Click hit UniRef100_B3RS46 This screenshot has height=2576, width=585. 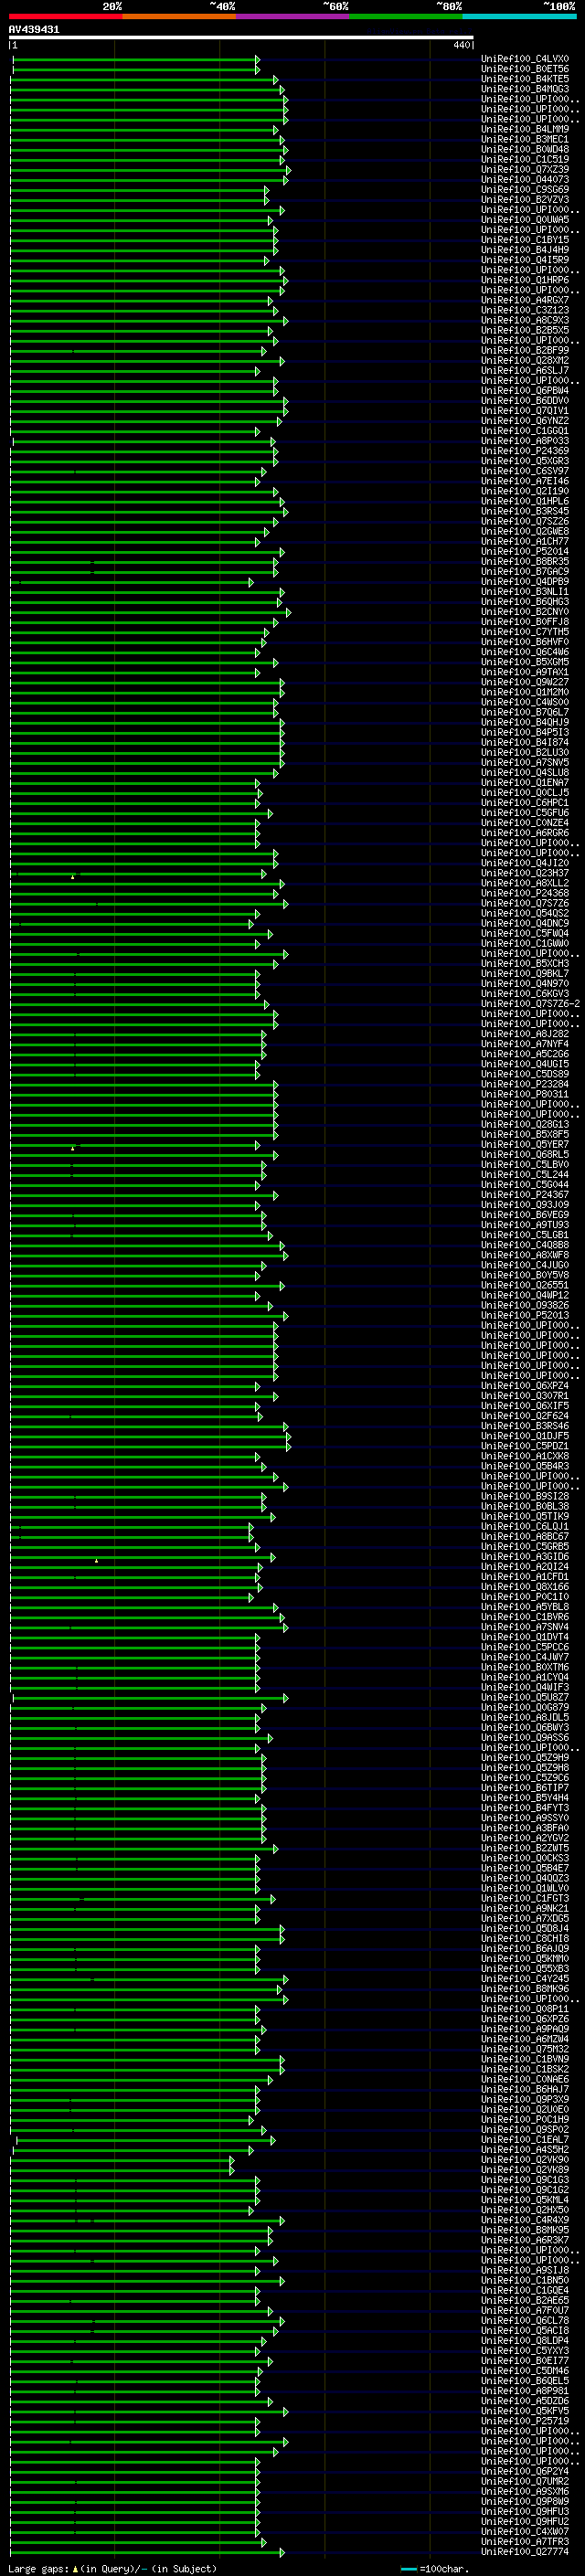click(x=525, y=1426)
